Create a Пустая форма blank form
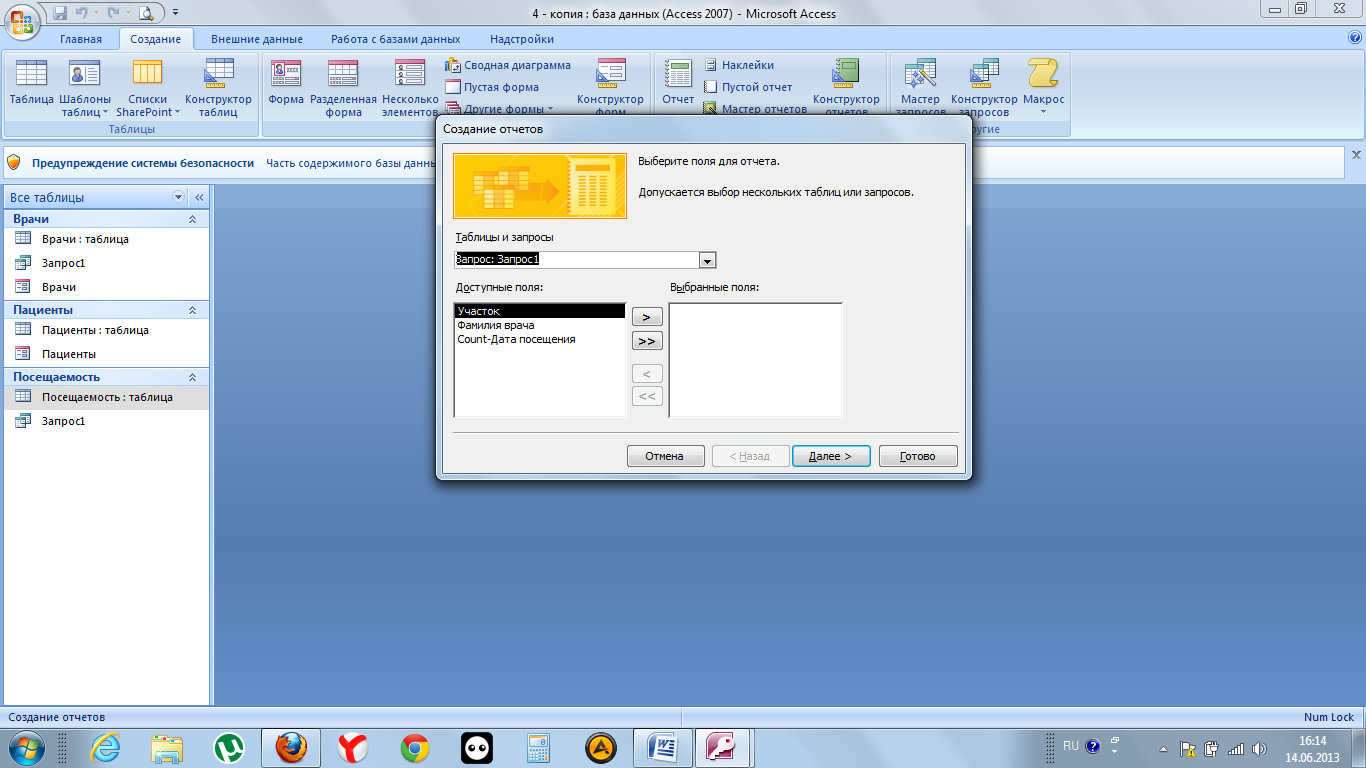1366x768 pixels. tap(492, 87)
